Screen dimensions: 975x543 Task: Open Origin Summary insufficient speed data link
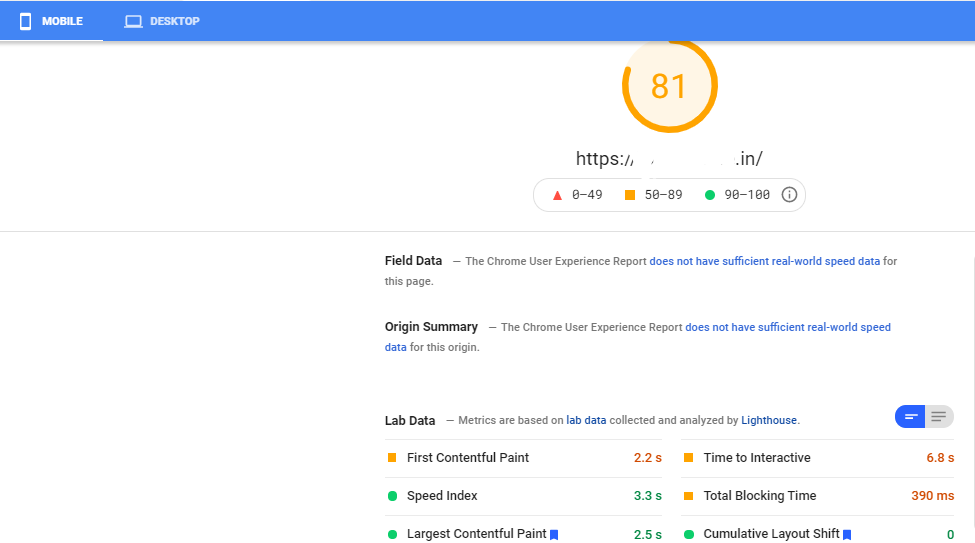788,327
